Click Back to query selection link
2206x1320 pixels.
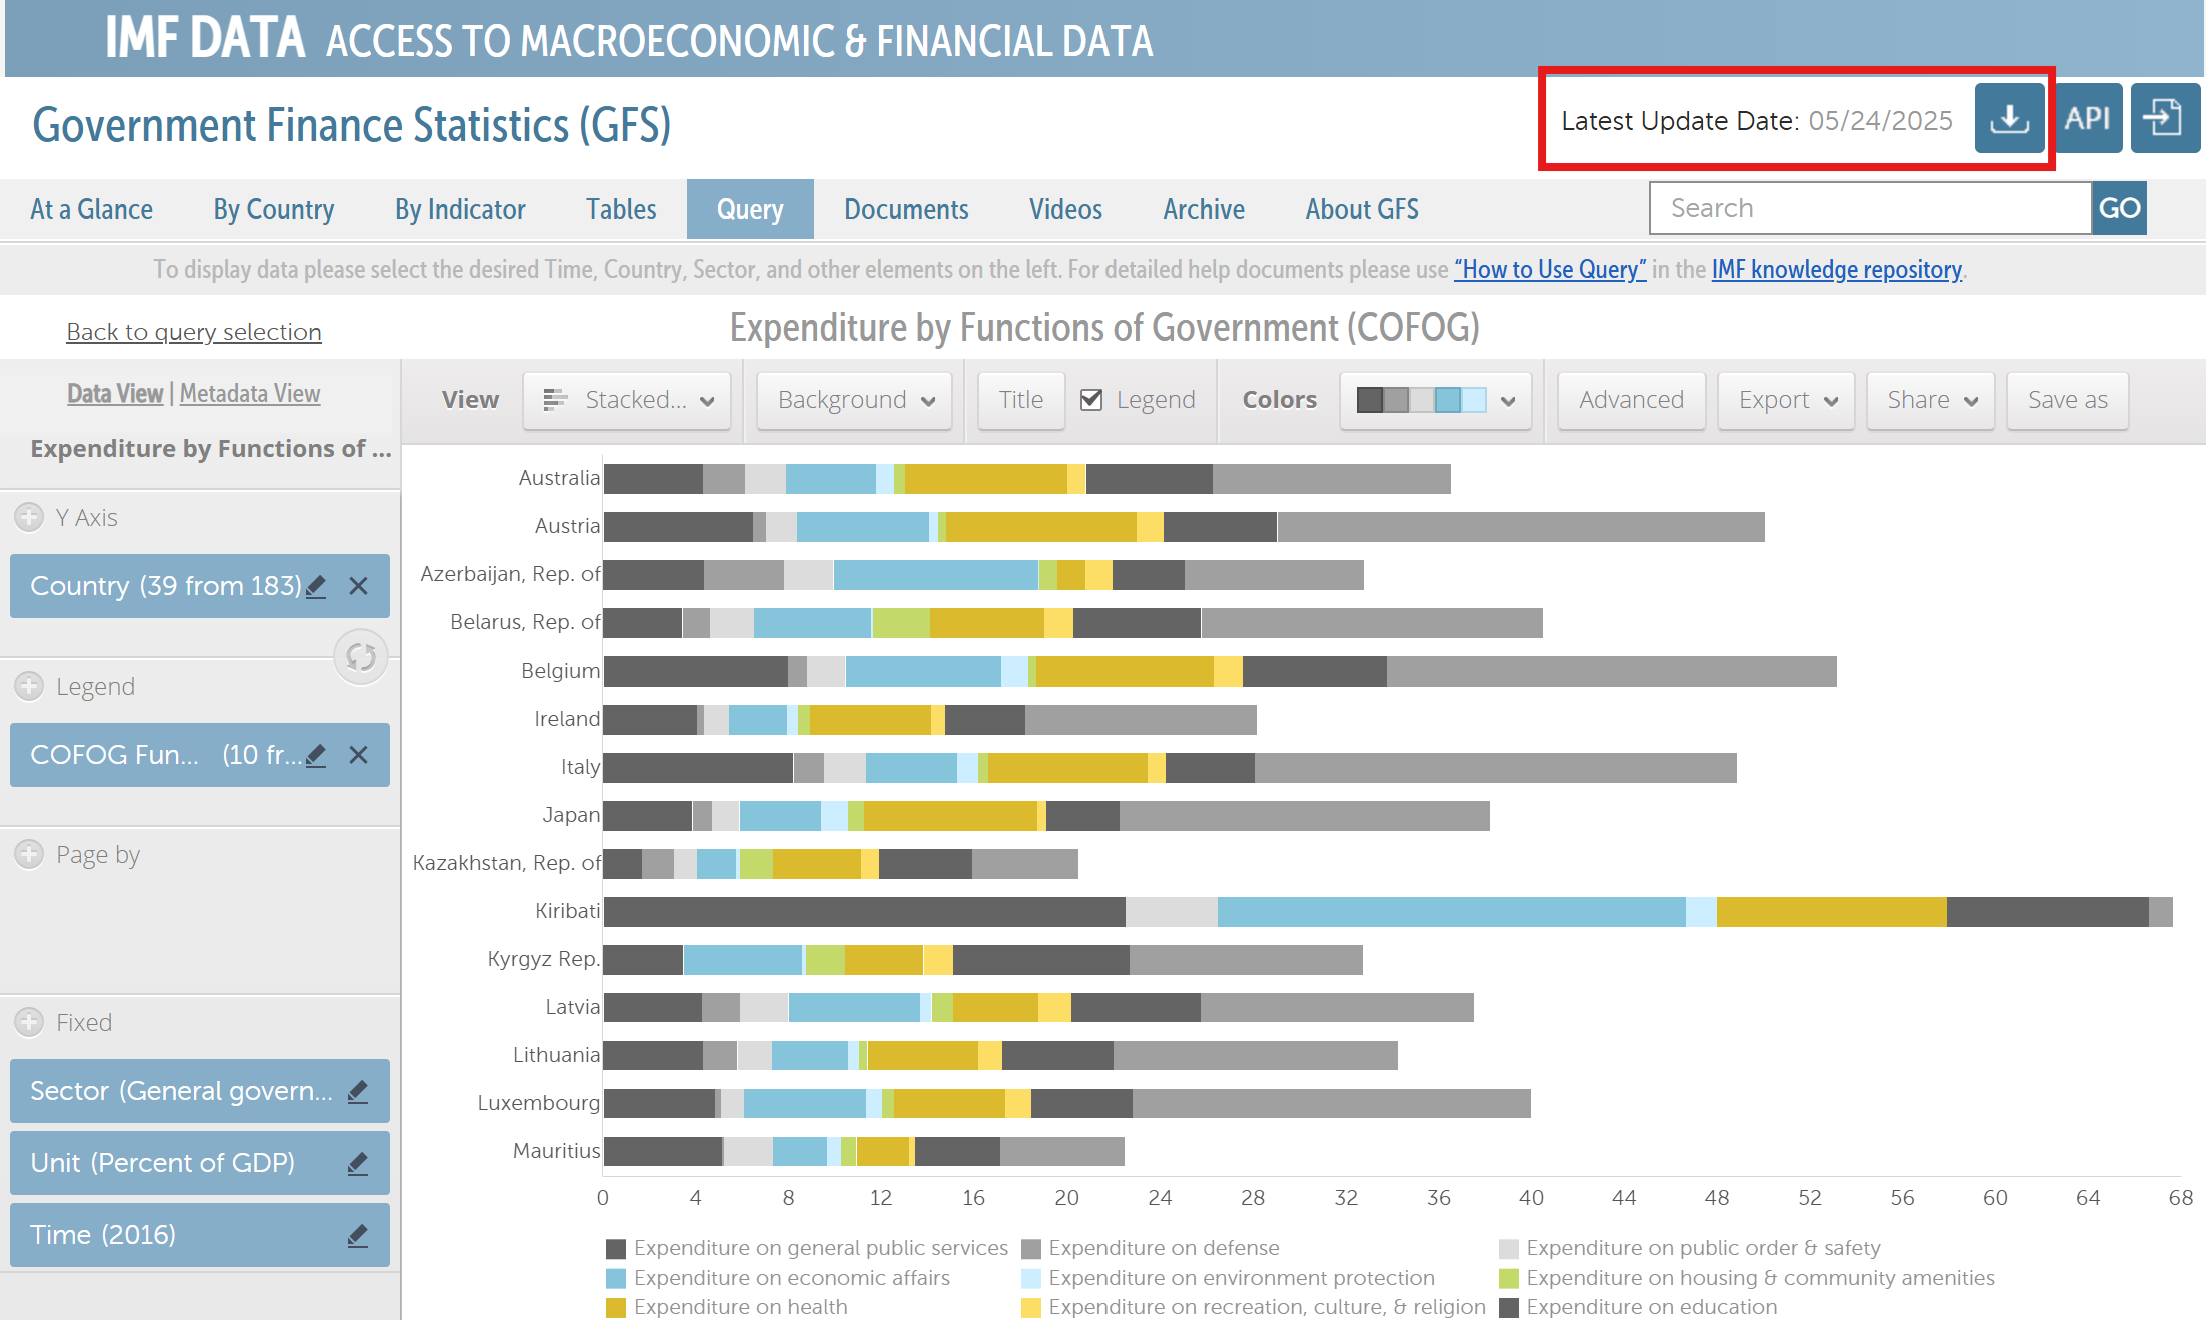point(194,332)
